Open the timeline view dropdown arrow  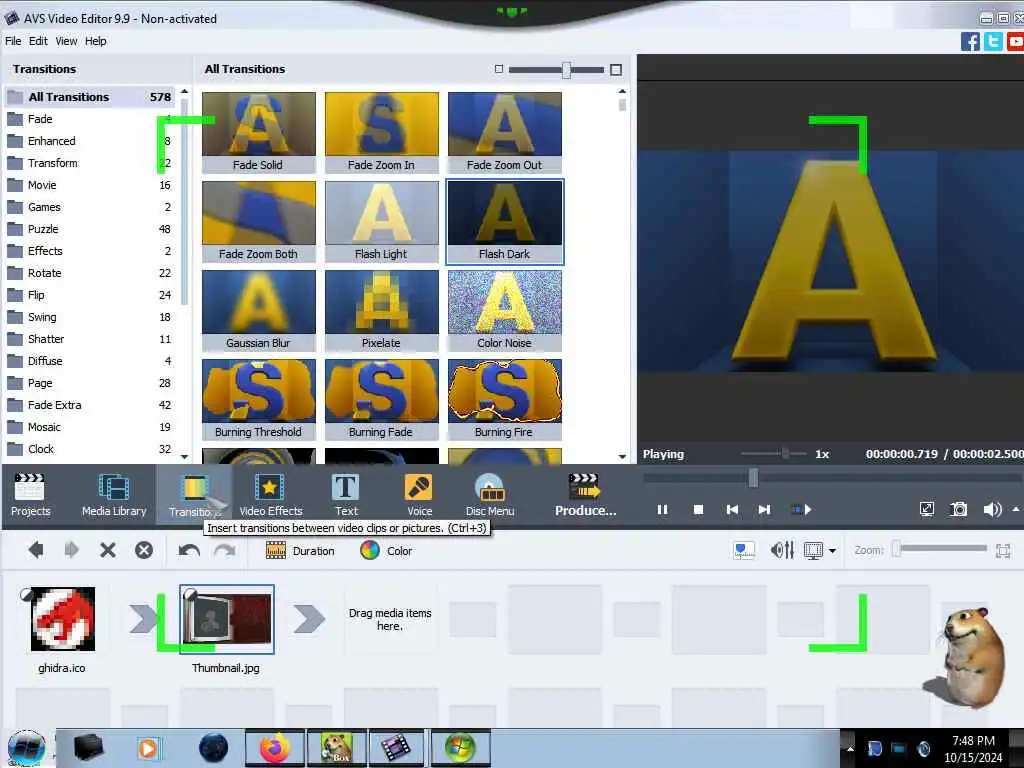tap(832, 551)
